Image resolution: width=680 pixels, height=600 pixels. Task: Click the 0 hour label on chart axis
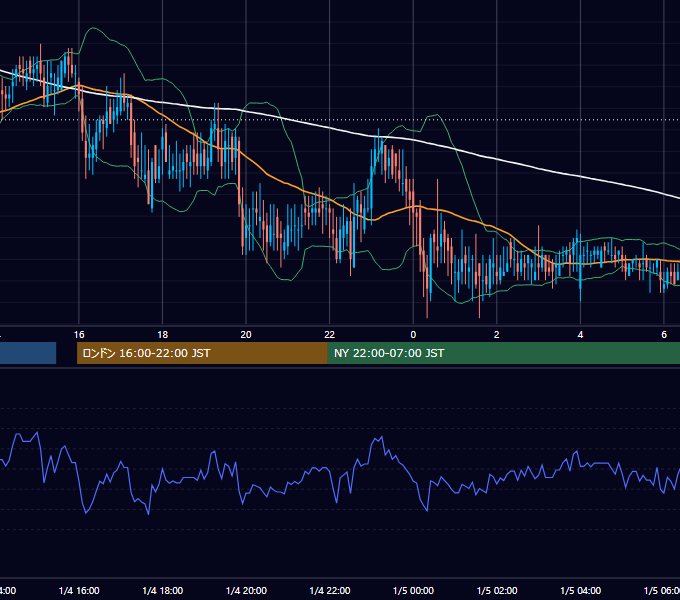coord(413,335)
